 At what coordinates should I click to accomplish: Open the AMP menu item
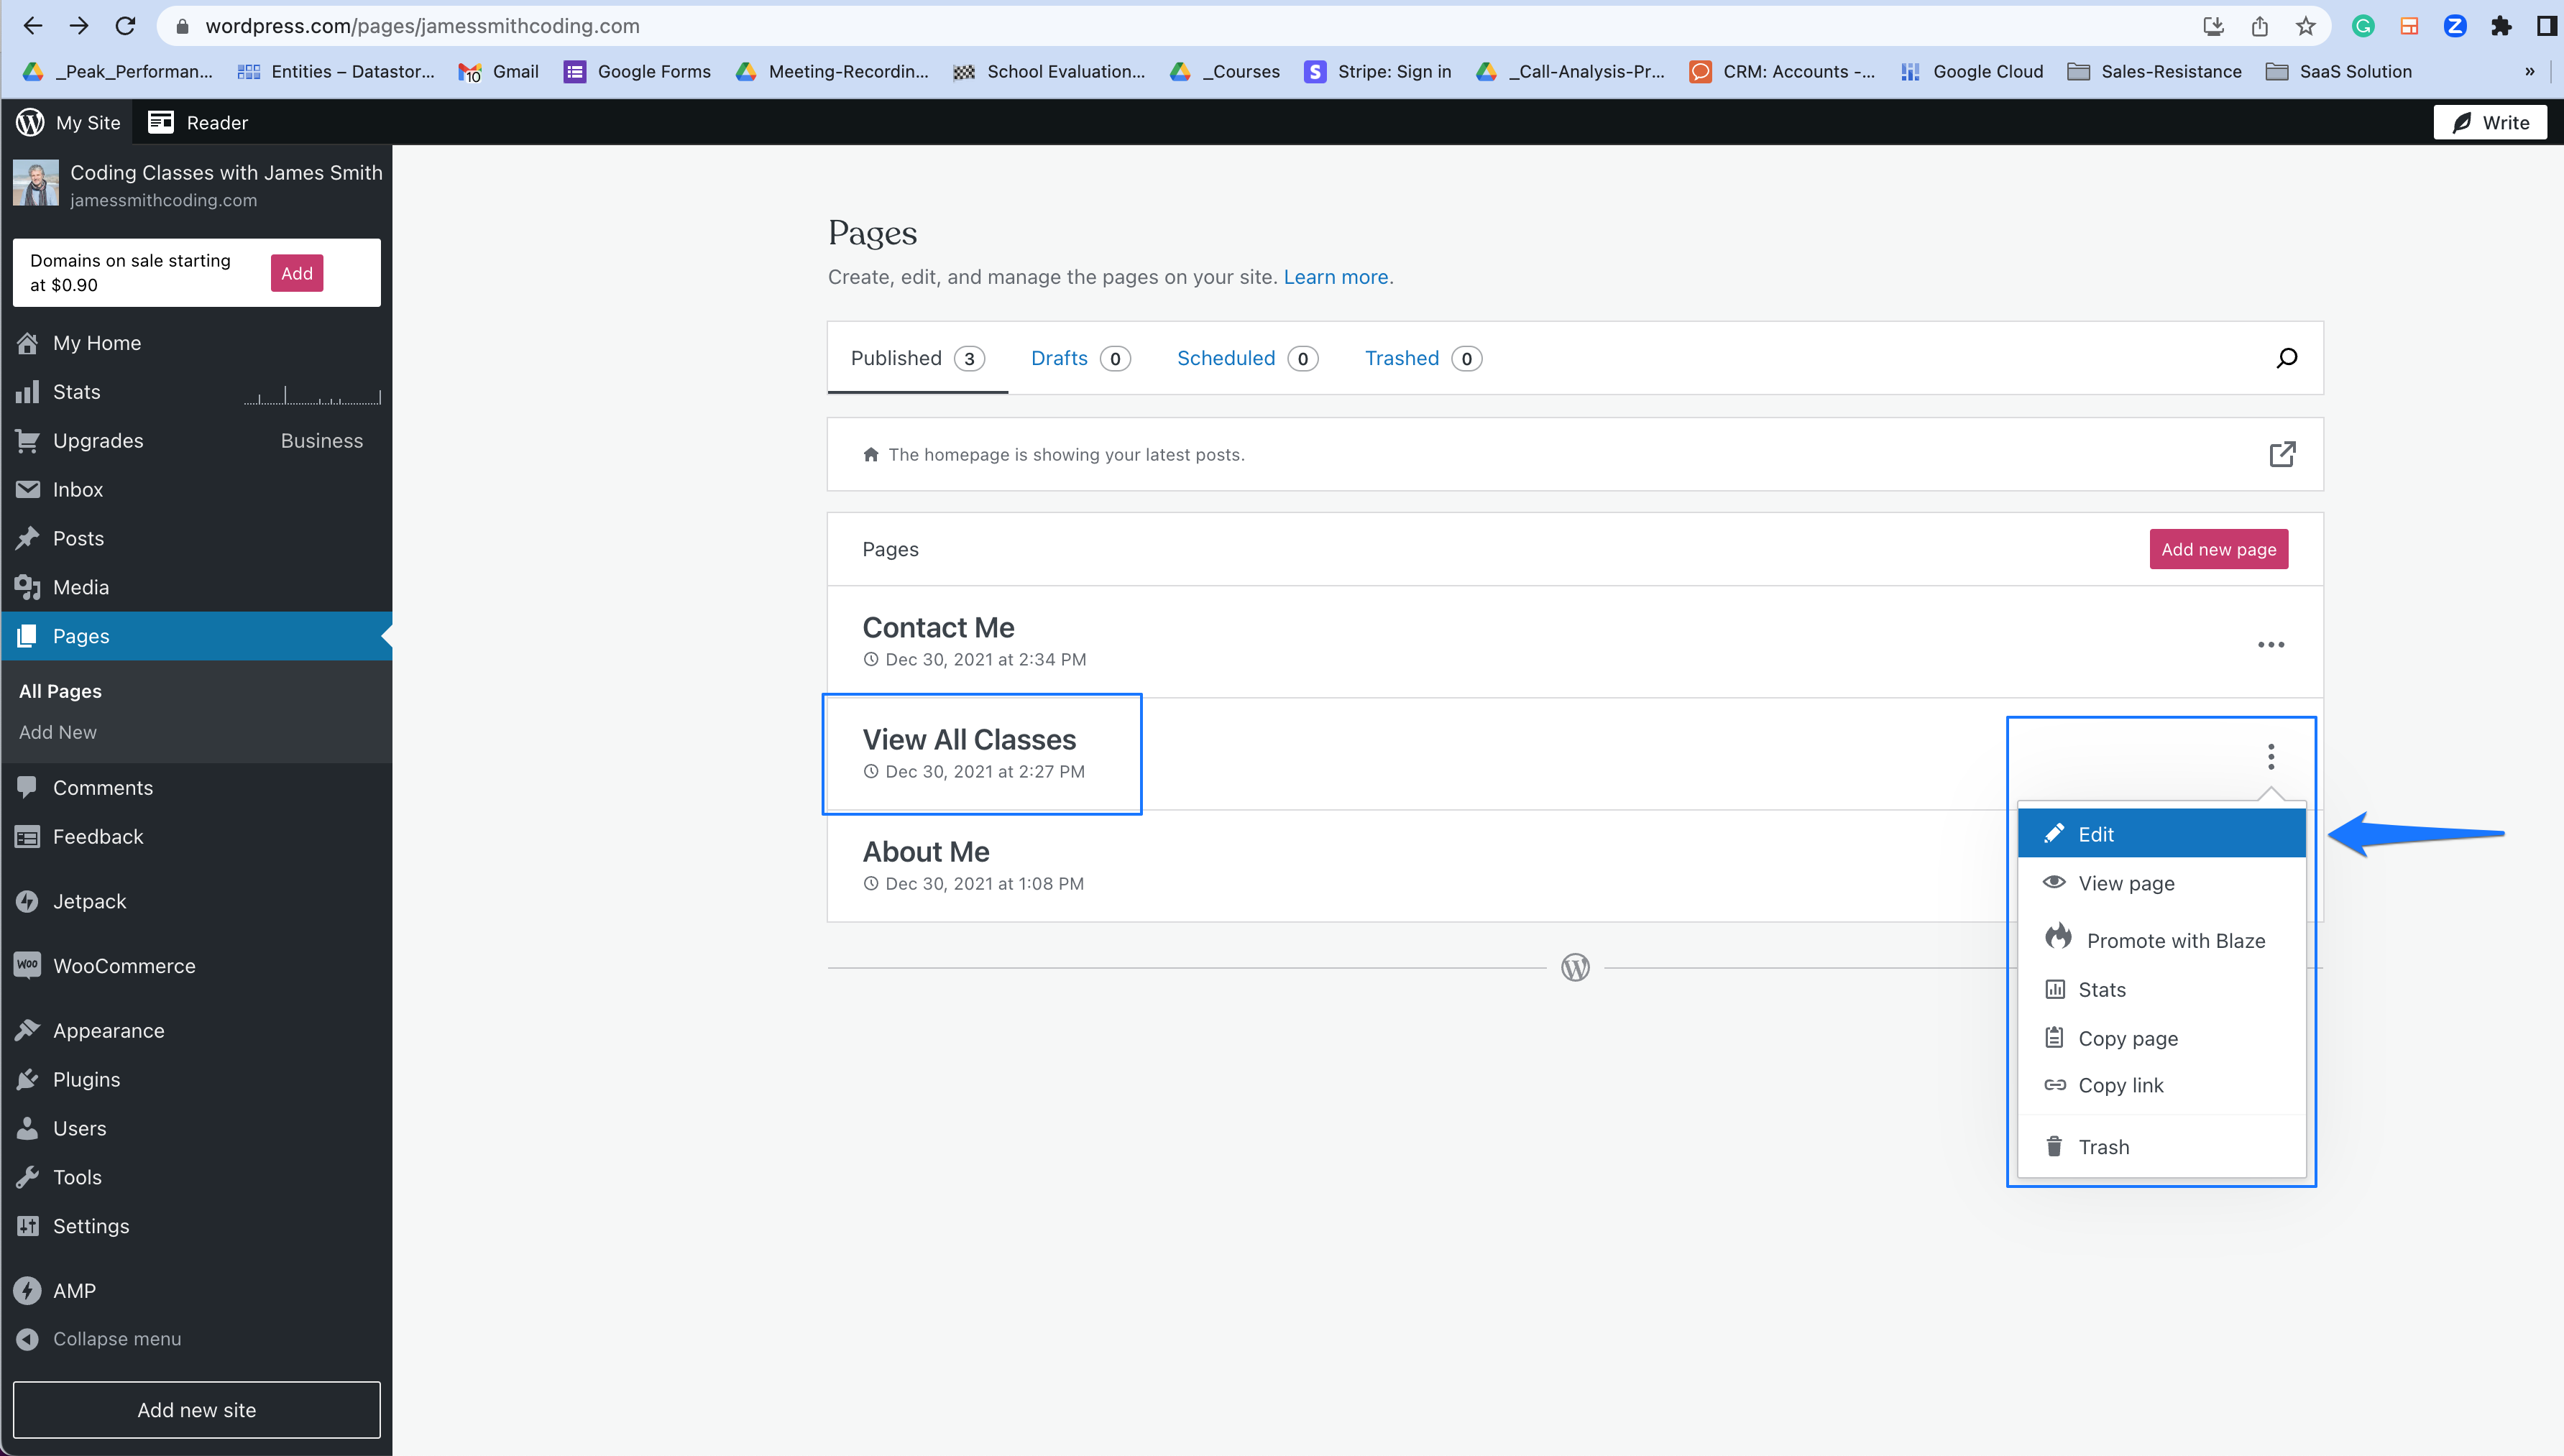(196, 1291)
